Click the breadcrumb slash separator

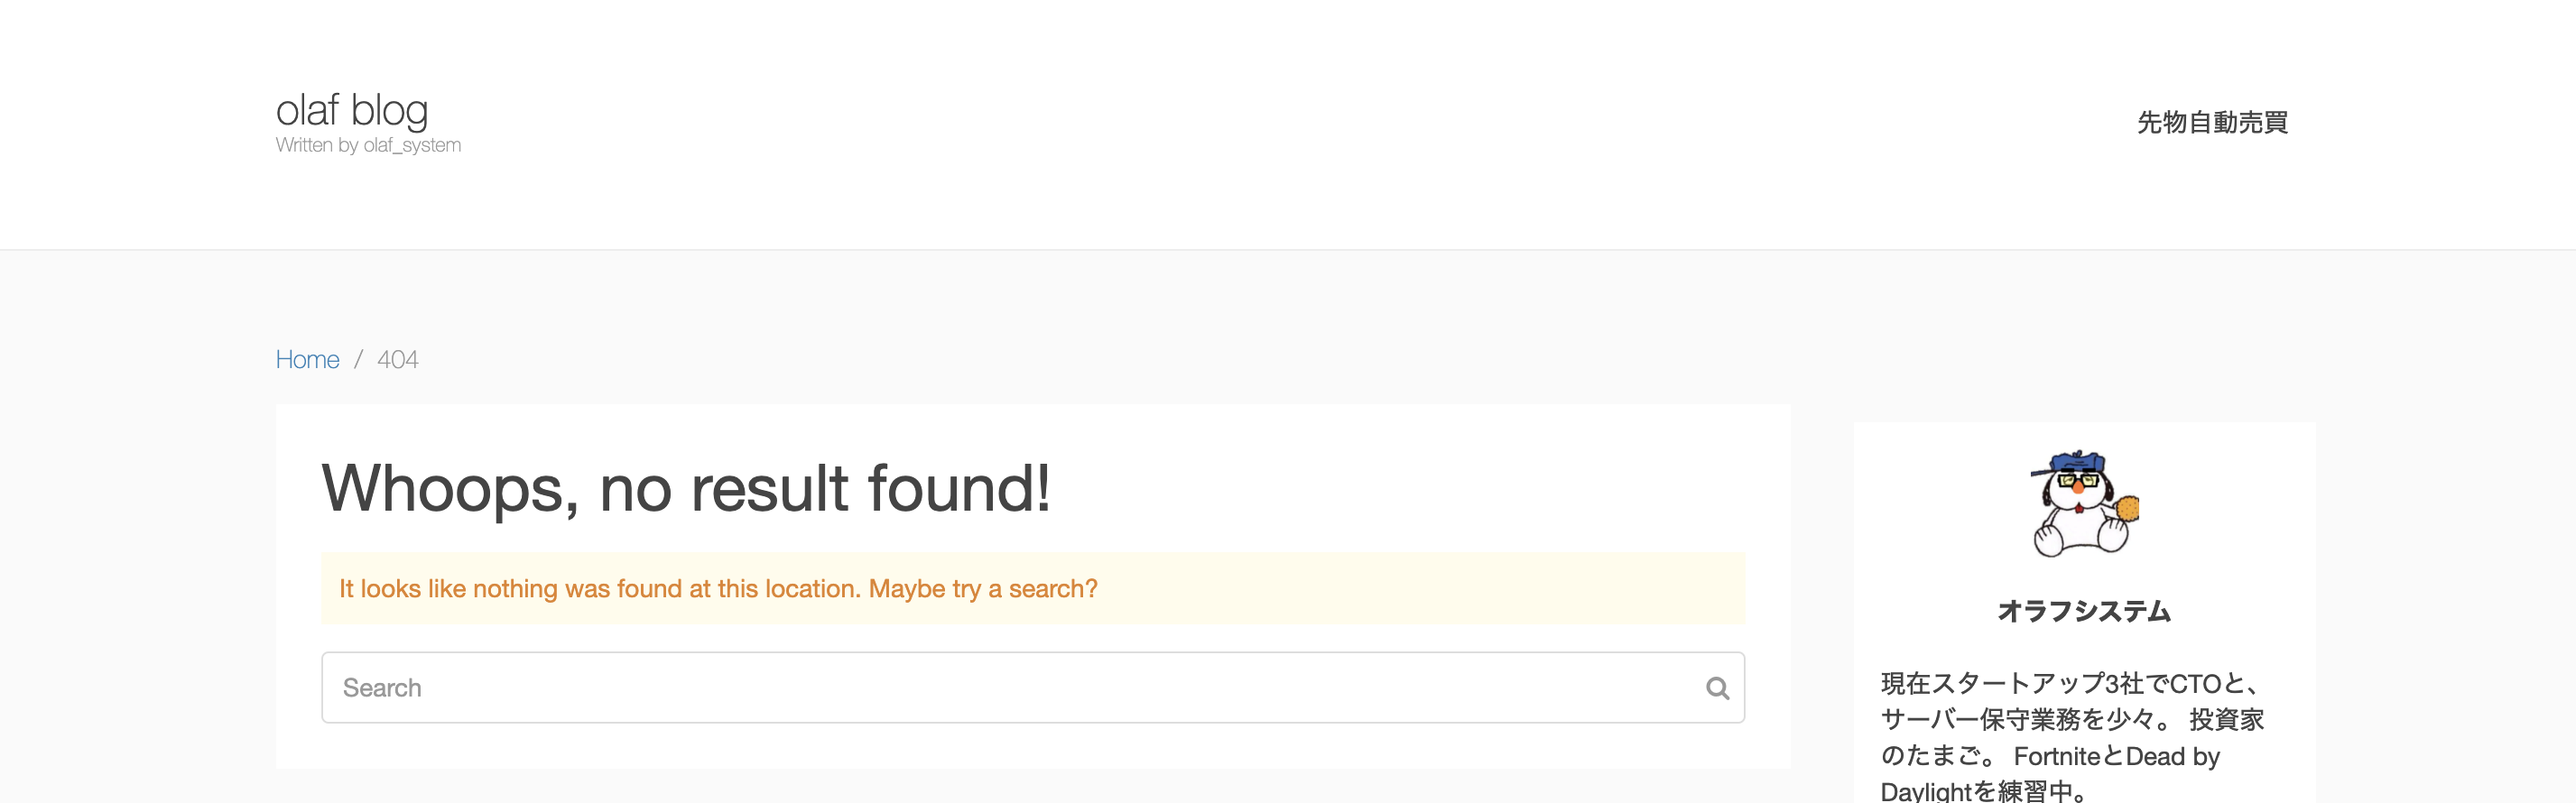tap(358, 360)
